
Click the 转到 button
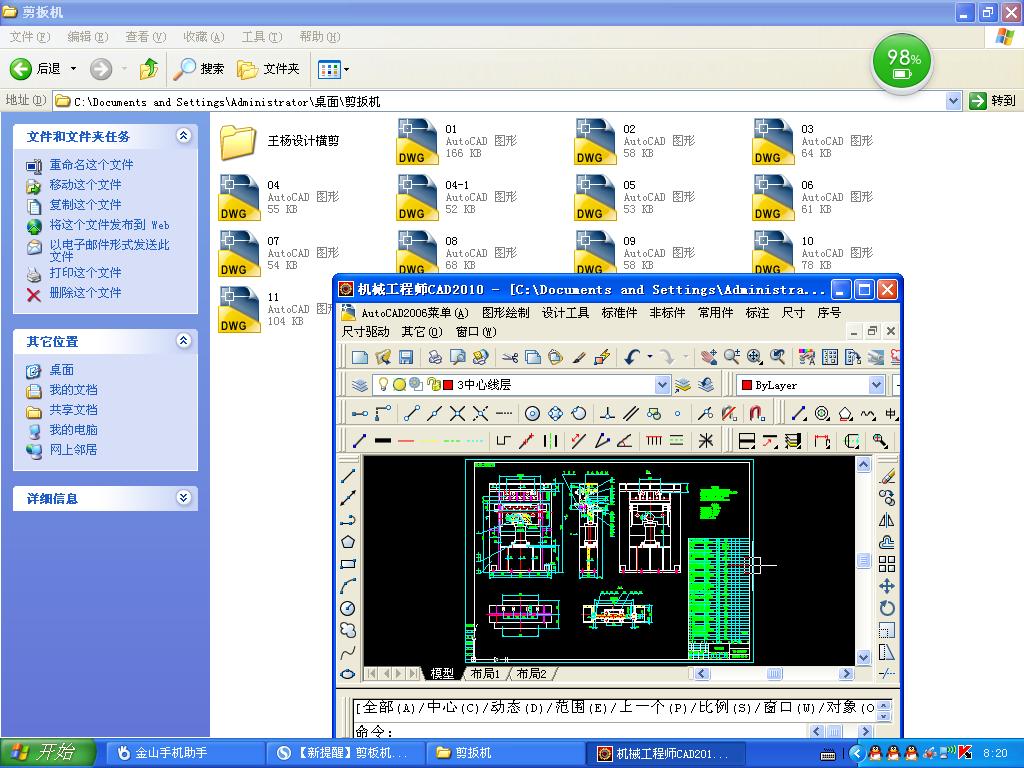point(993,101)
